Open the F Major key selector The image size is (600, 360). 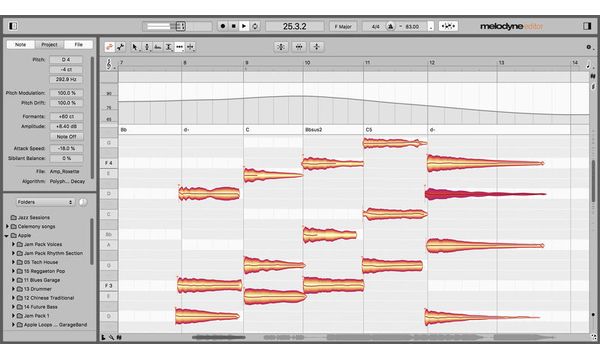tap(343, 26)
